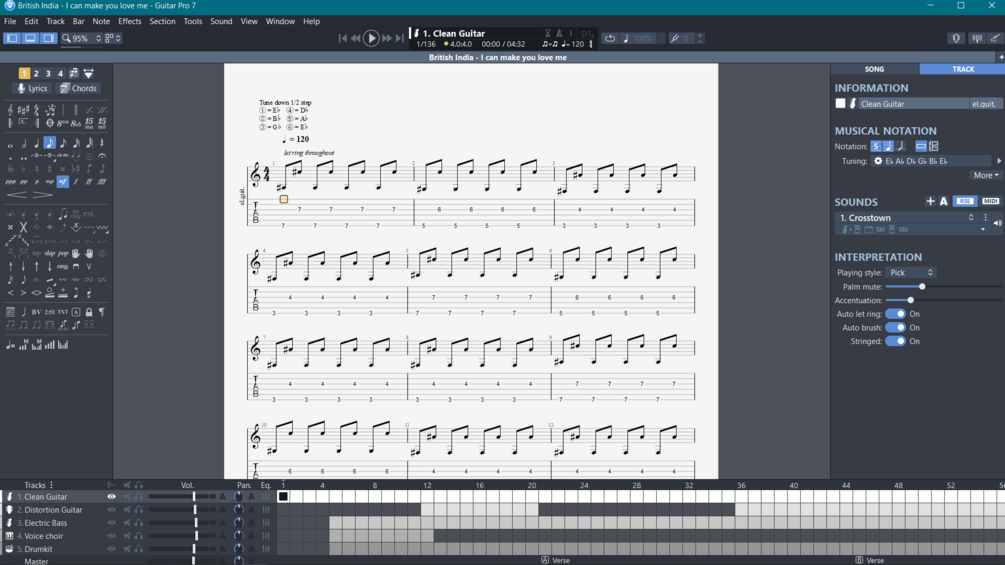Add the pop effect
The width and height of the screenshot is (1005, 565).
[63, 253]
